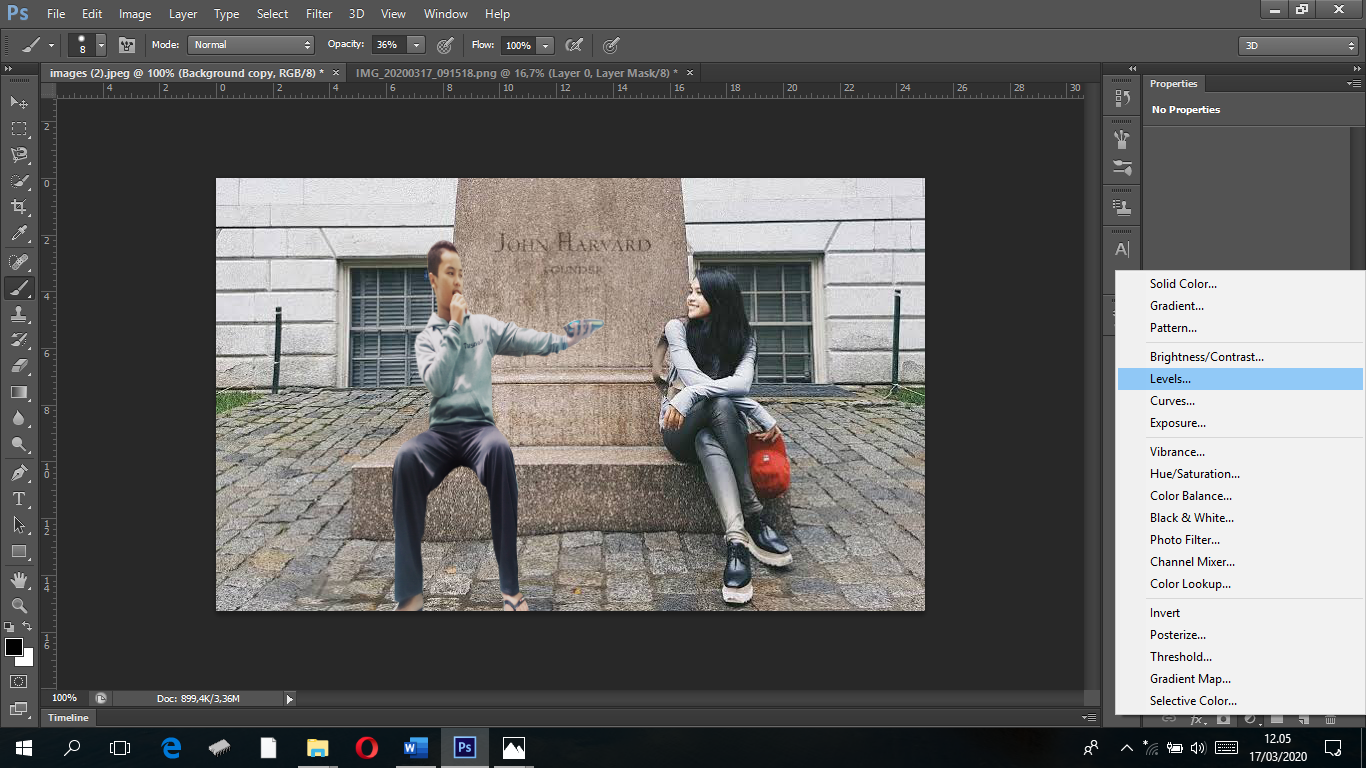Select the Crop tool
The width and height of the screenshot is (1366, 768).
(x=19, y=207)
